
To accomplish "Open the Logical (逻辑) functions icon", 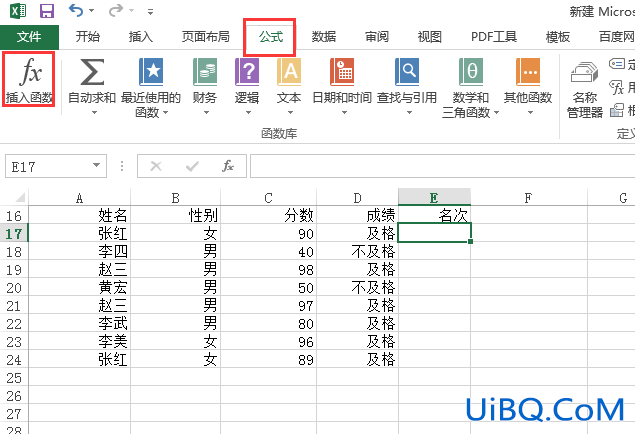I will (x=247, y=72).
